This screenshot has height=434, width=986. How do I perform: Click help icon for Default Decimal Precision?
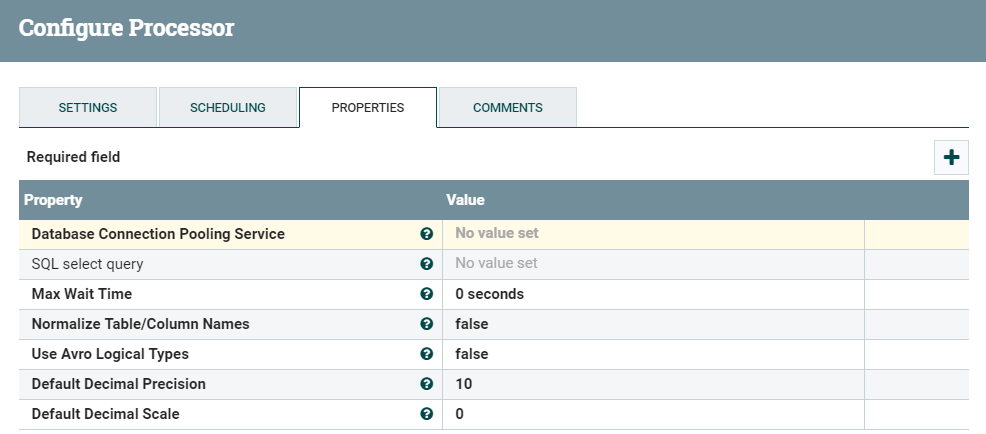coord(427,384)
